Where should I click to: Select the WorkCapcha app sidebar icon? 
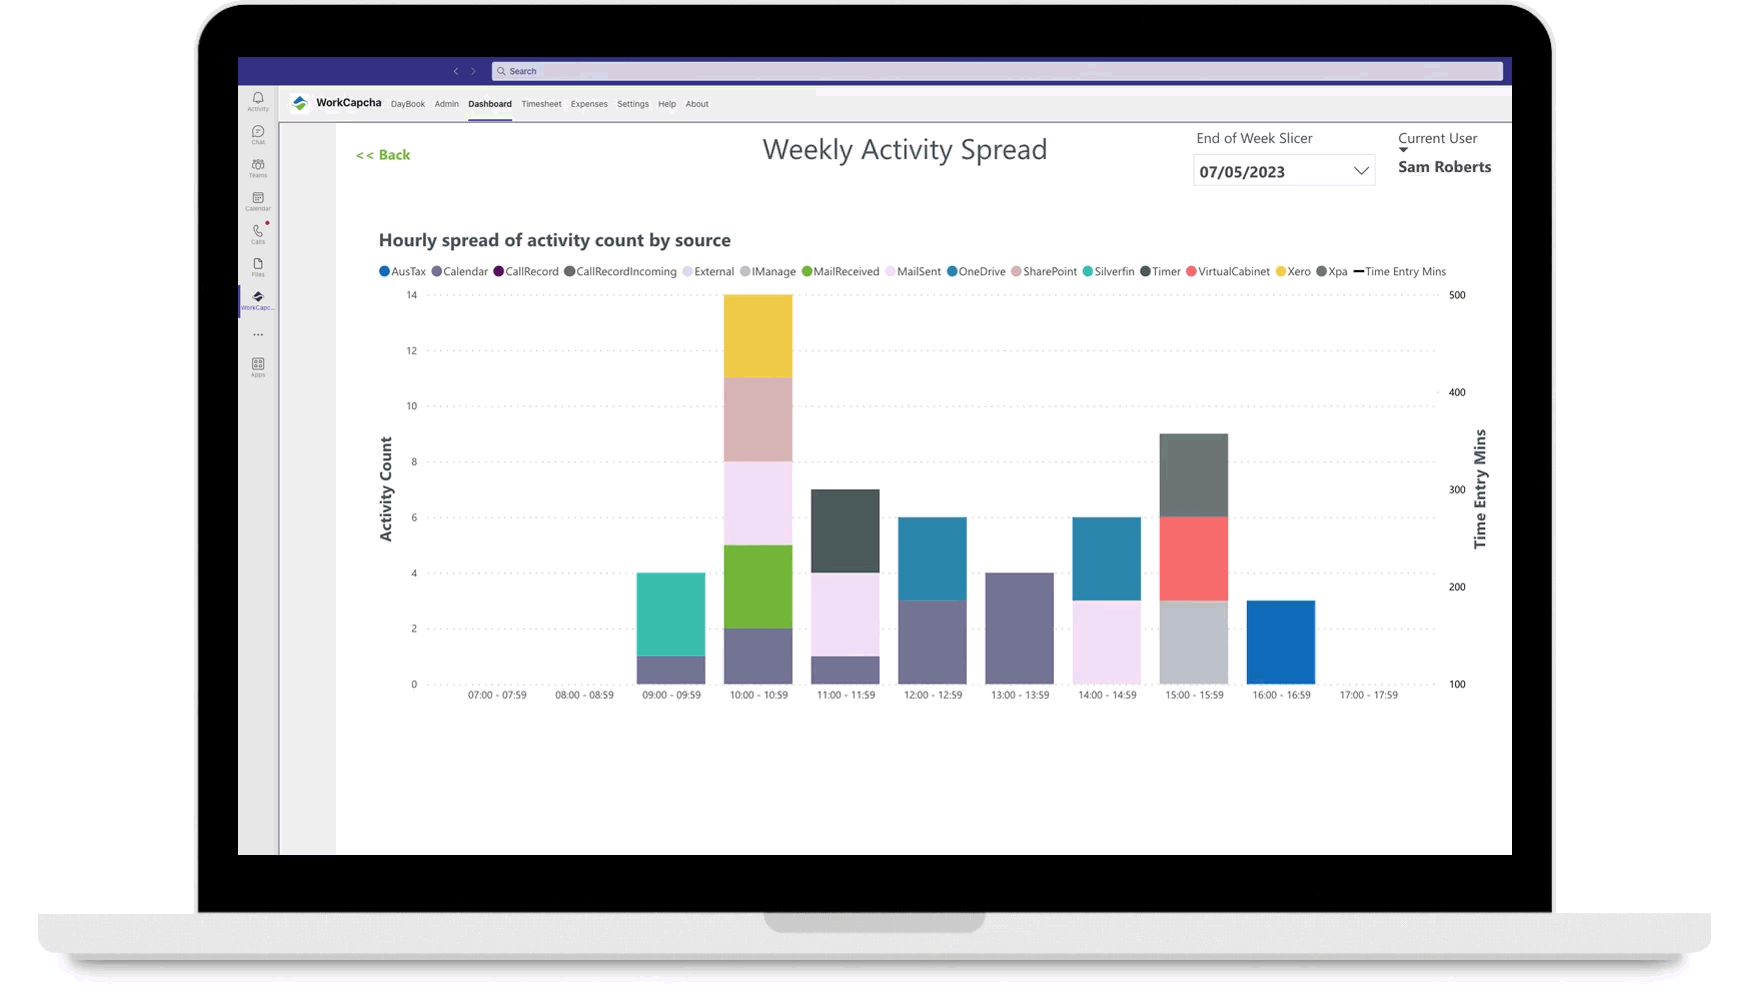pyautogui.click(x=258, y=299)
